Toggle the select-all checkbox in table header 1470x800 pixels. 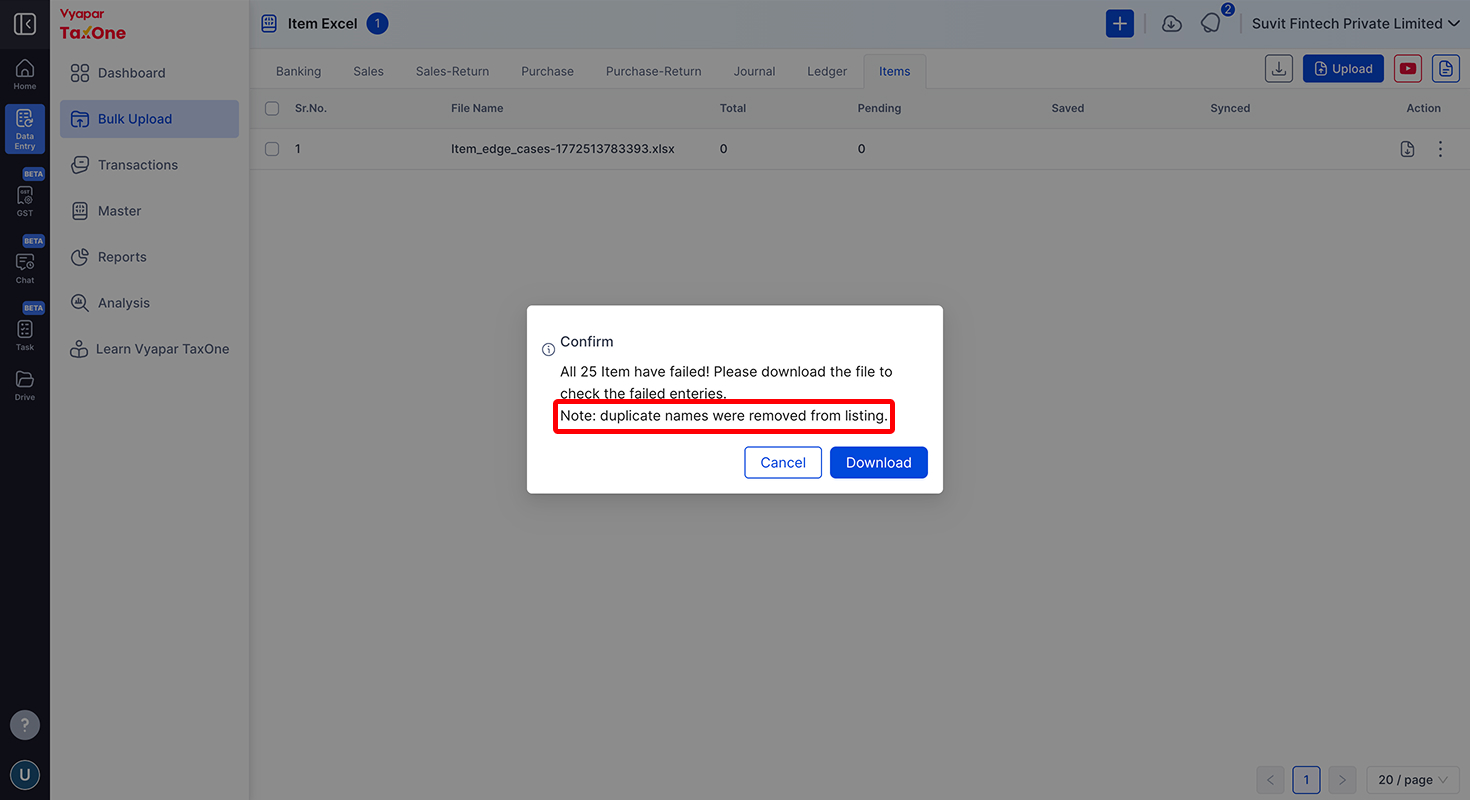click(272, 108)
